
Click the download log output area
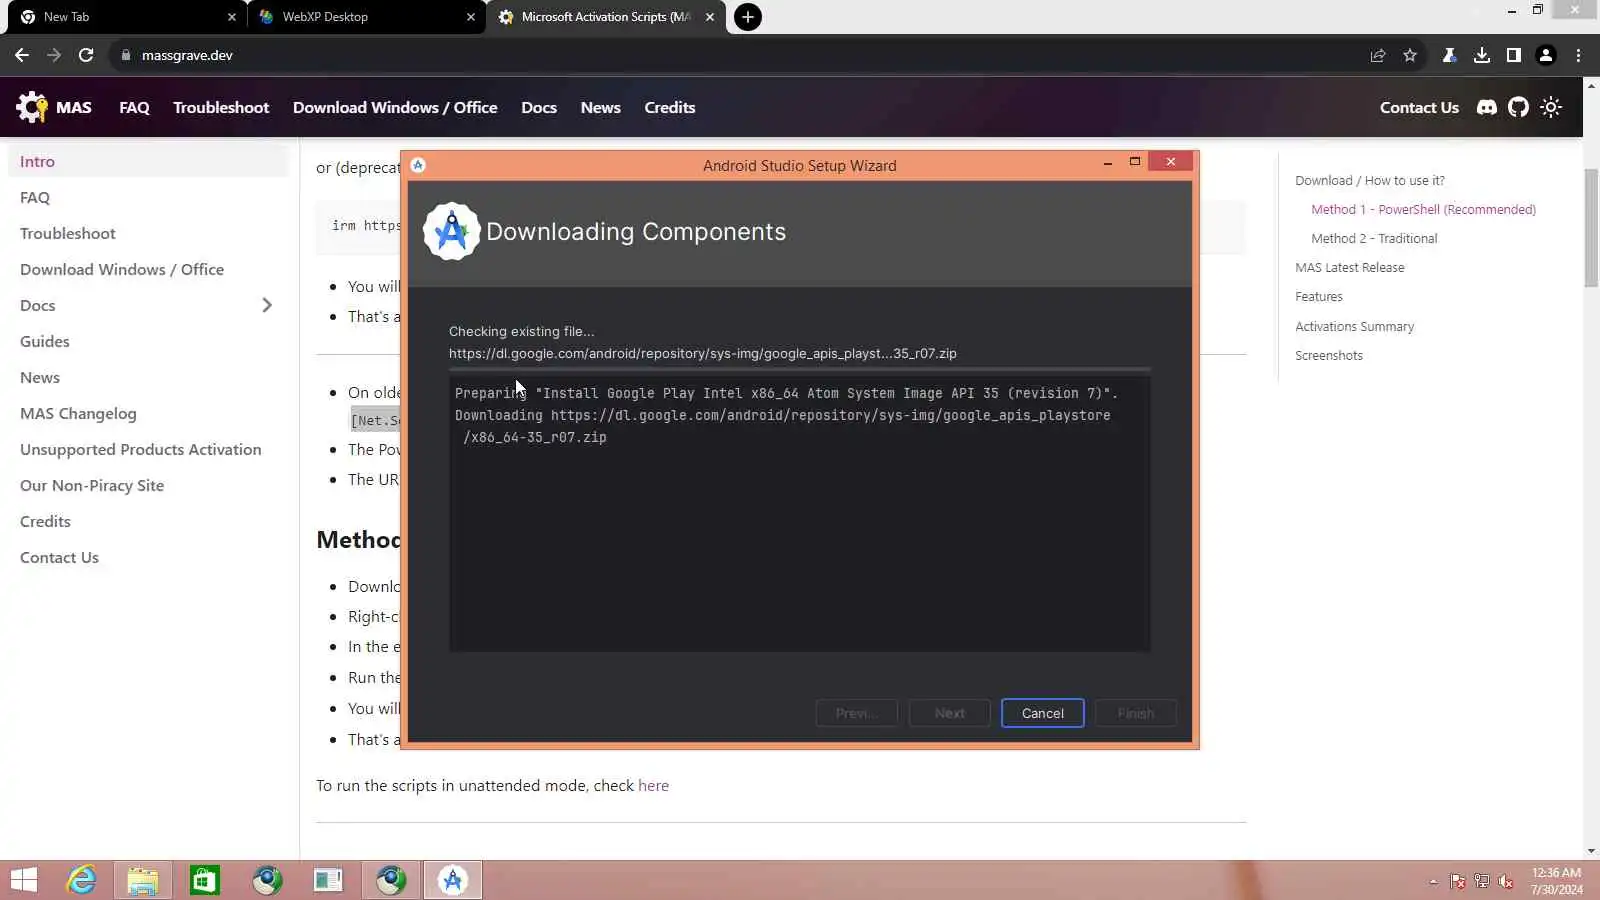800,515
